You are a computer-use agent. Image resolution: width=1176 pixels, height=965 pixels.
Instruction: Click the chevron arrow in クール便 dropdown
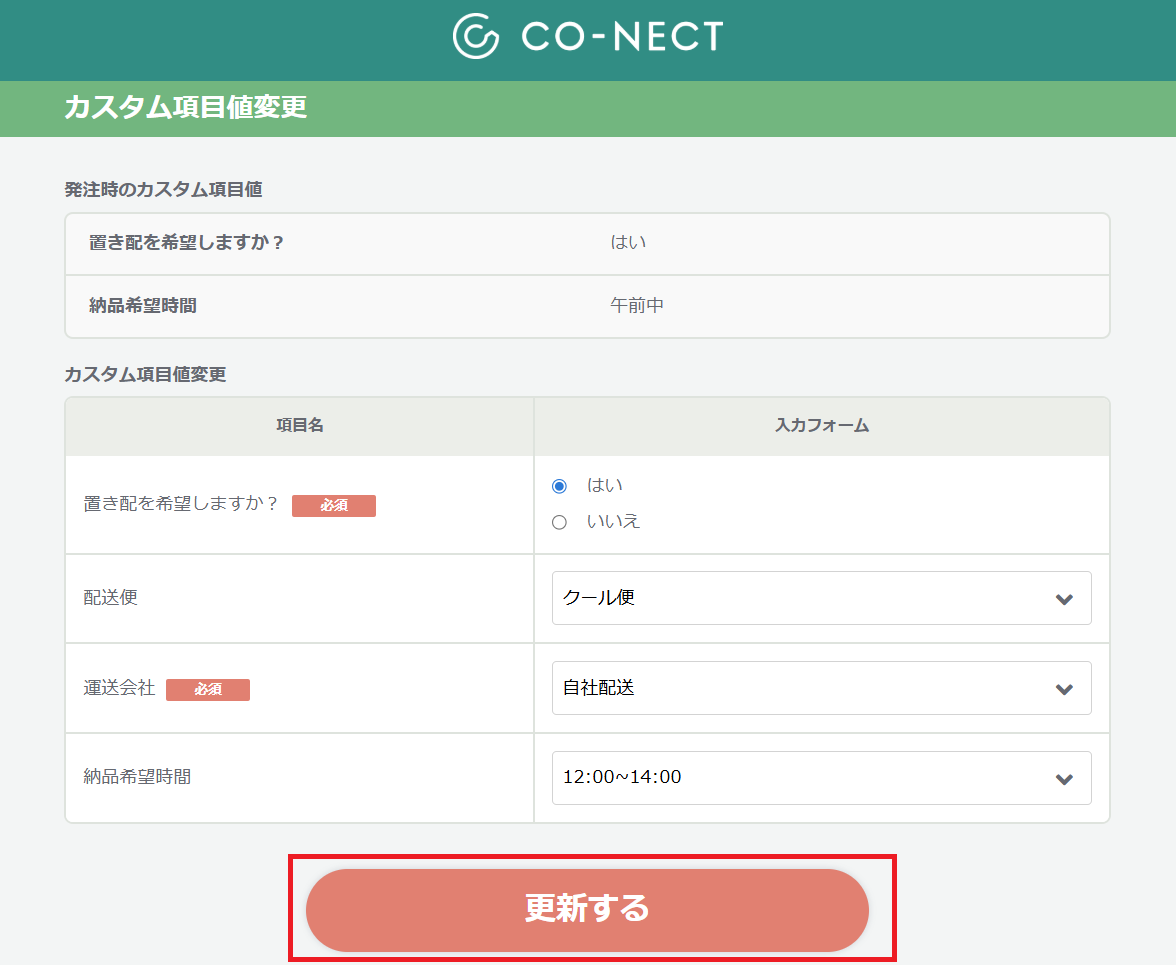(x=1064, y=599)
